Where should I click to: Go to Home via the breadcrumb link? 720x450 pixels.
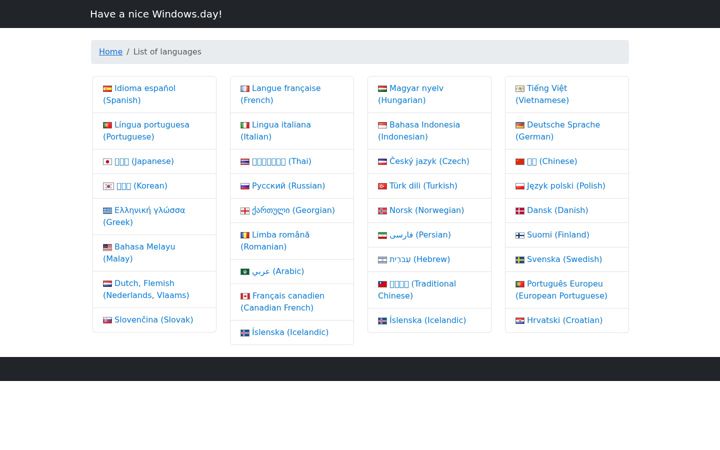(x=111, y=52)
